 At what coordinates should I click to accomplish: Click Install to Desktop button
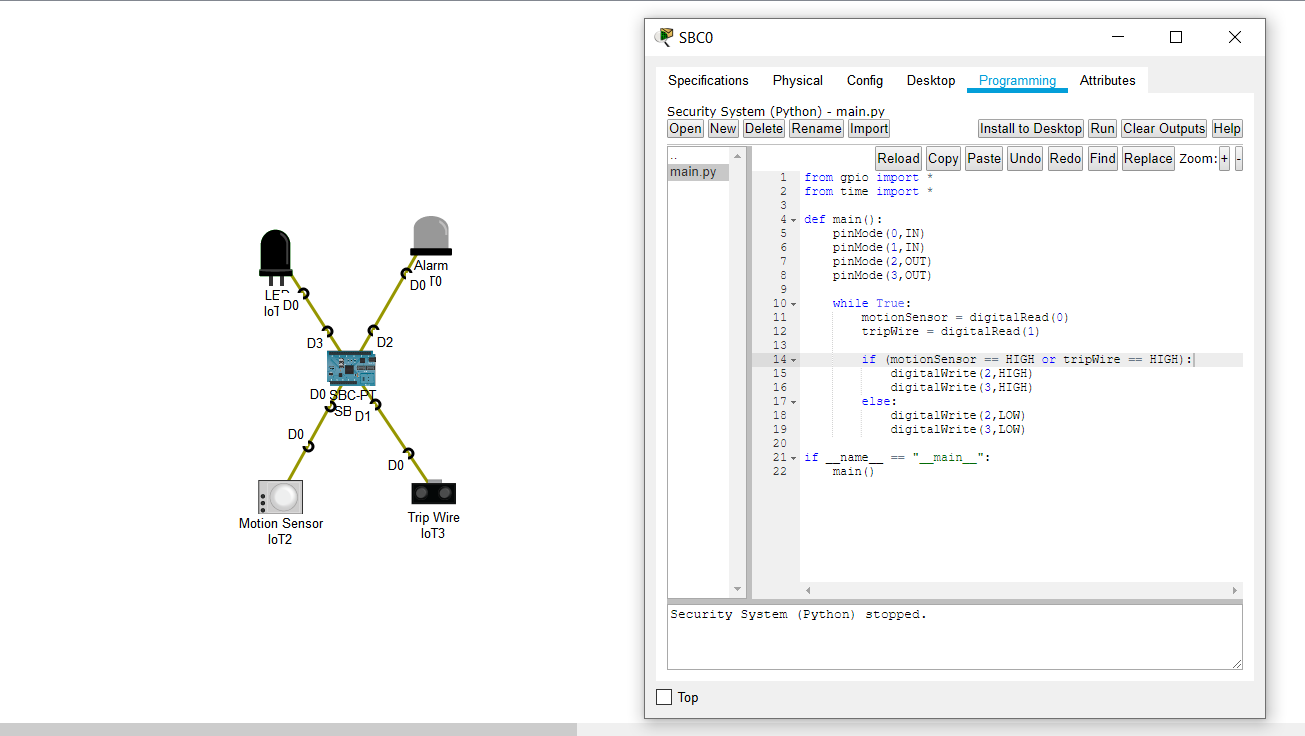(x=1031, y=128)
